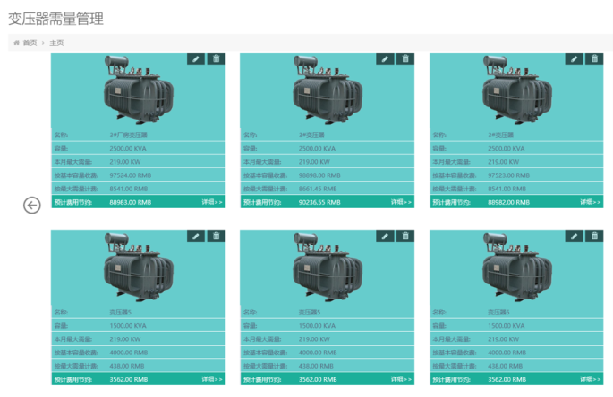This screenshot has width=613, height=397.
Task: Go back with the circled left arrow
Action: (x=32, y=205)
